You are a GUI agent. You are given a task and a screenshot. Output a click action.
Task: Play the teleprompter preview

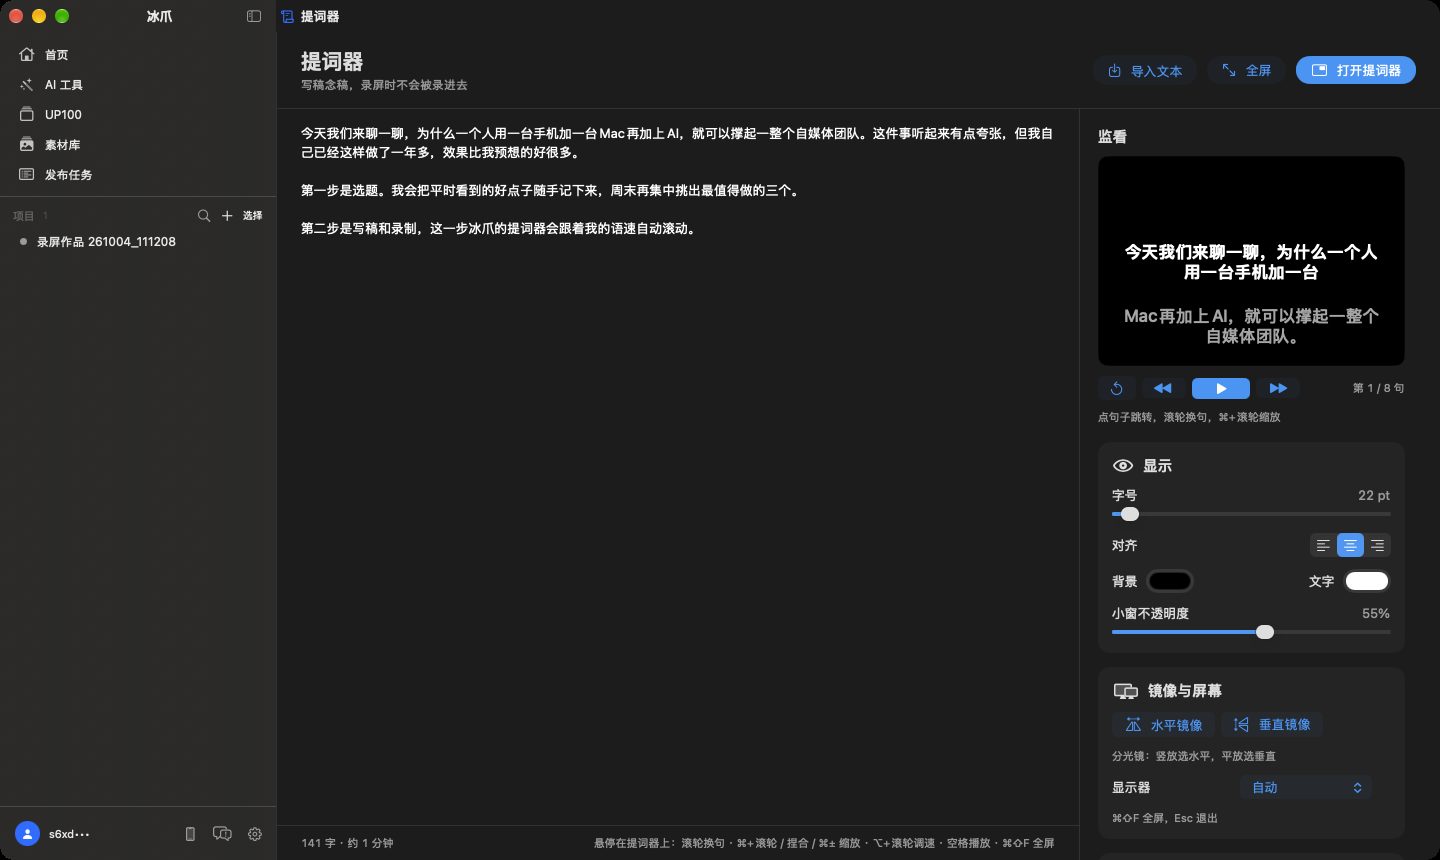pyautogui.click(x=1221, y=388)
